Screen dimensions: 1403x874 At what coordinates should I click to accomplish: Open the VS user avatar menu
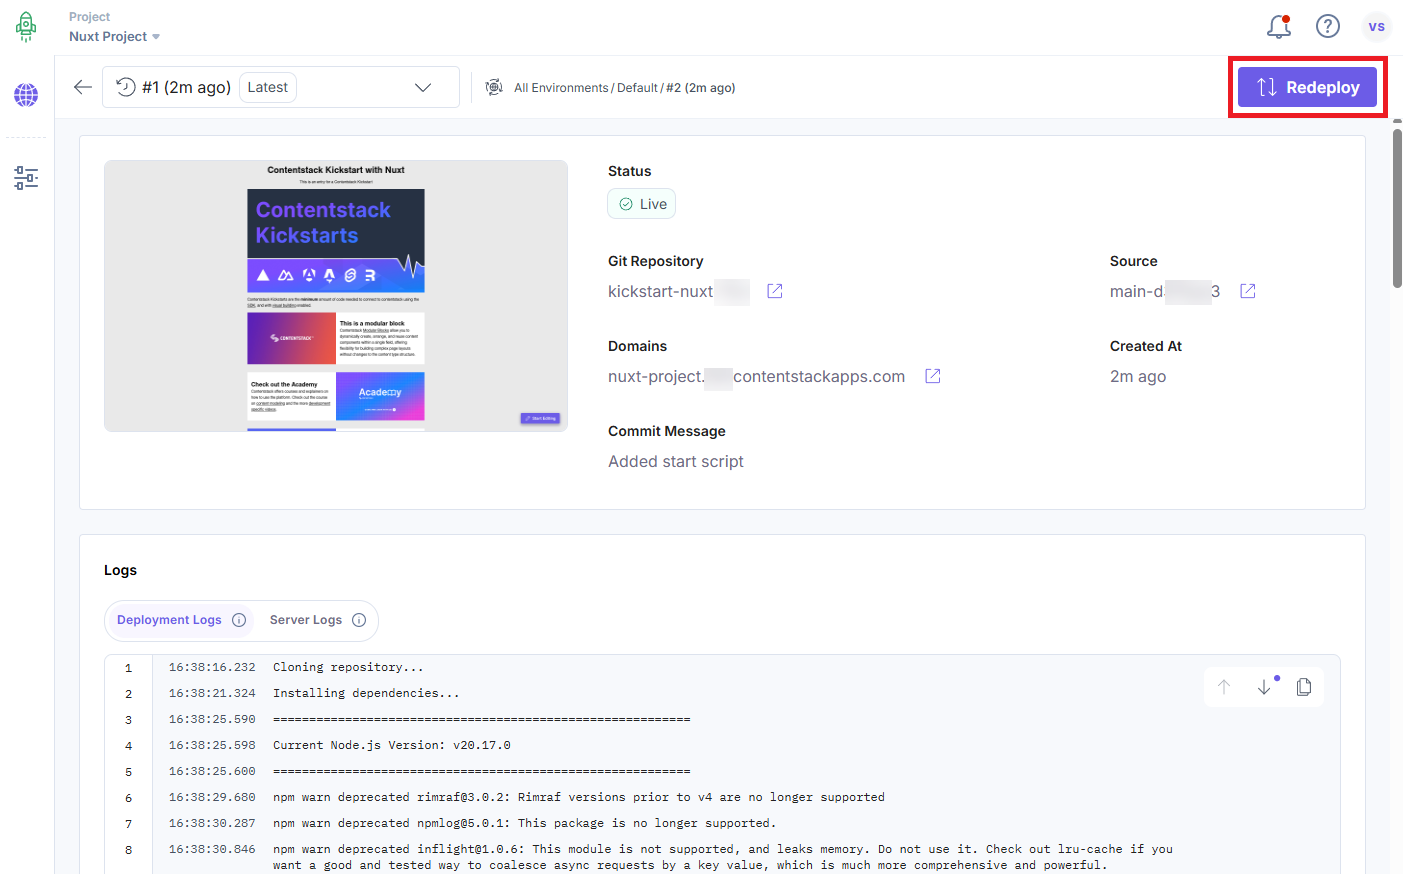(x=1377, y=26)
